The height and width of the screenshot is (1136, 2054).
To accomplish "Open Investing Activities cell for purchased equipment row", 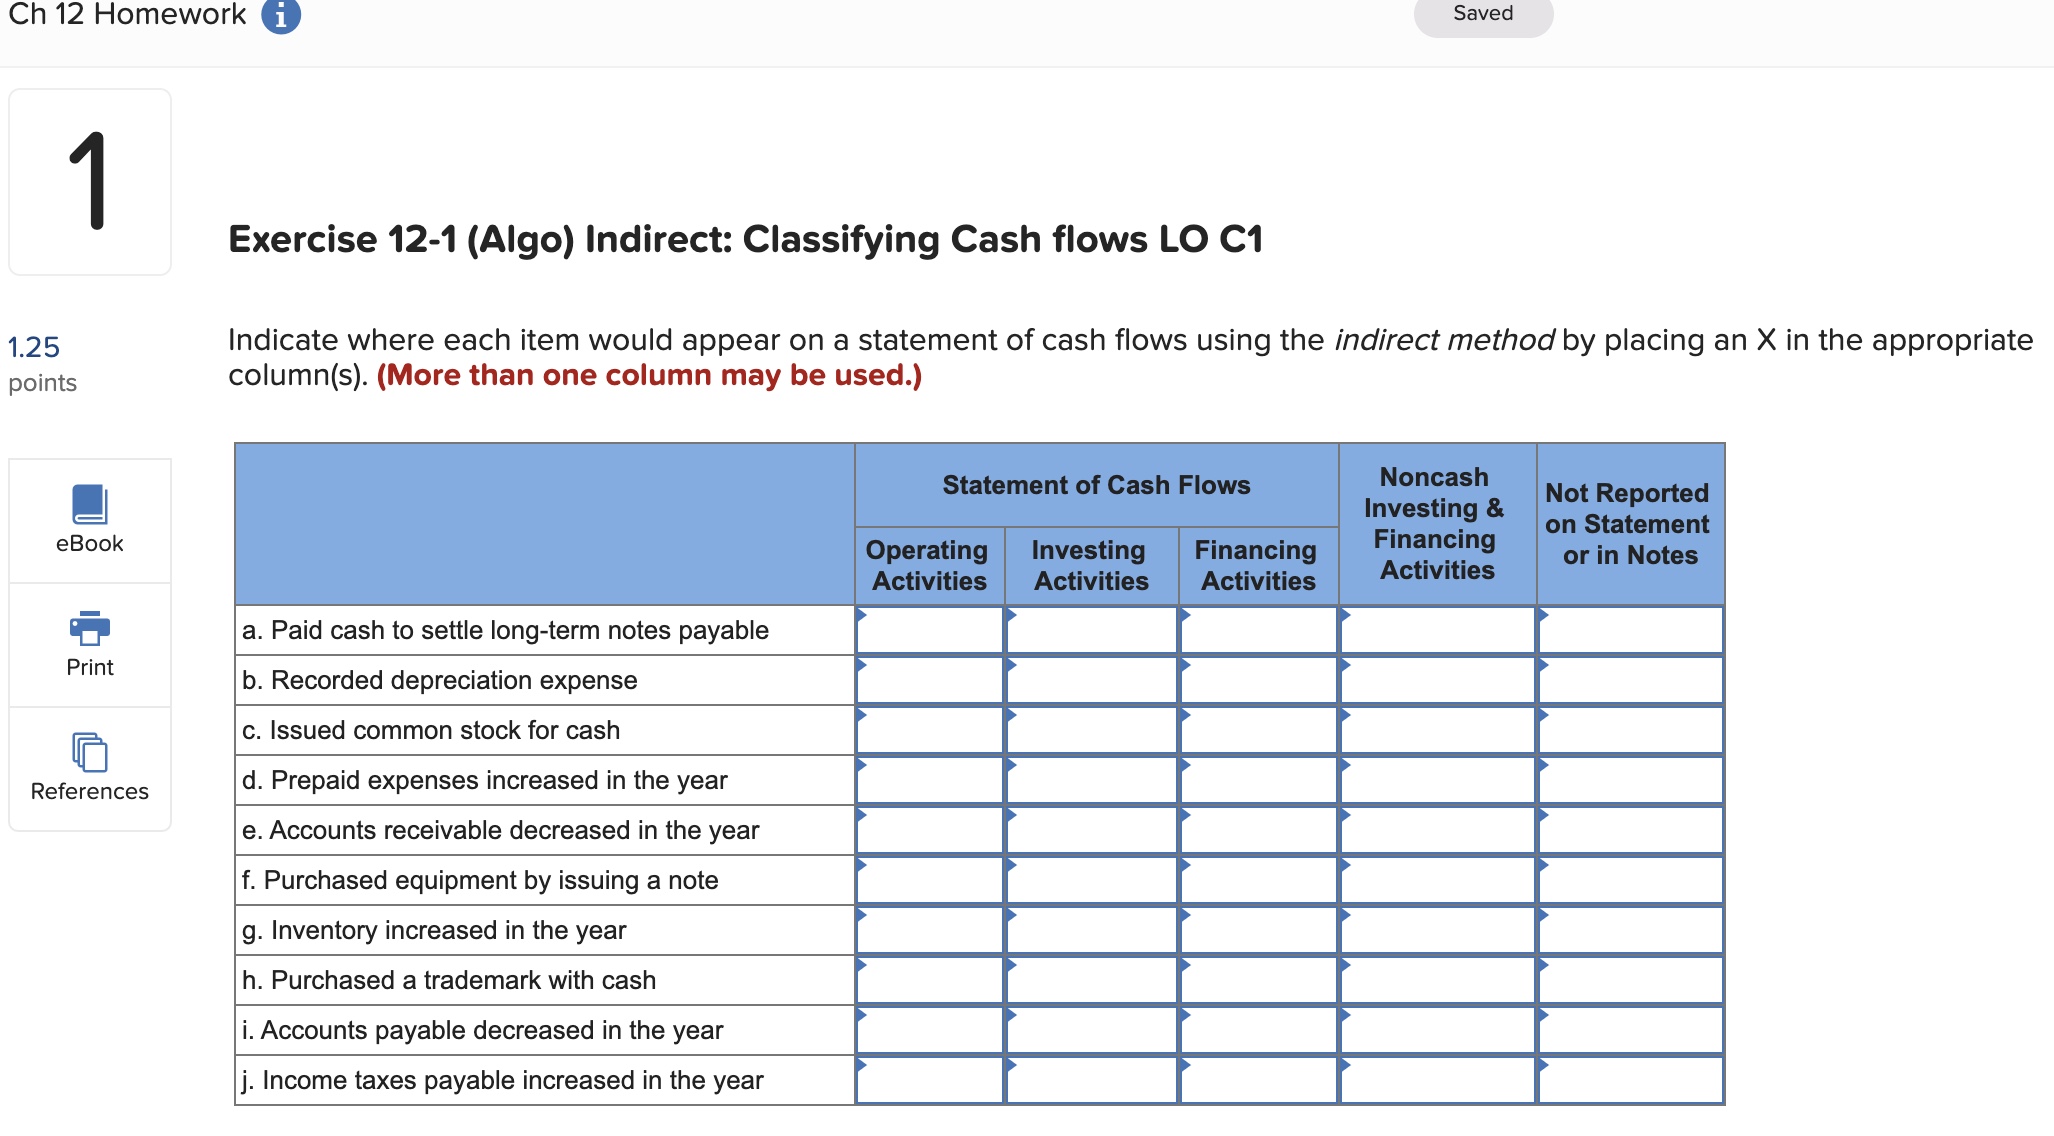I will click(1092, 881).
